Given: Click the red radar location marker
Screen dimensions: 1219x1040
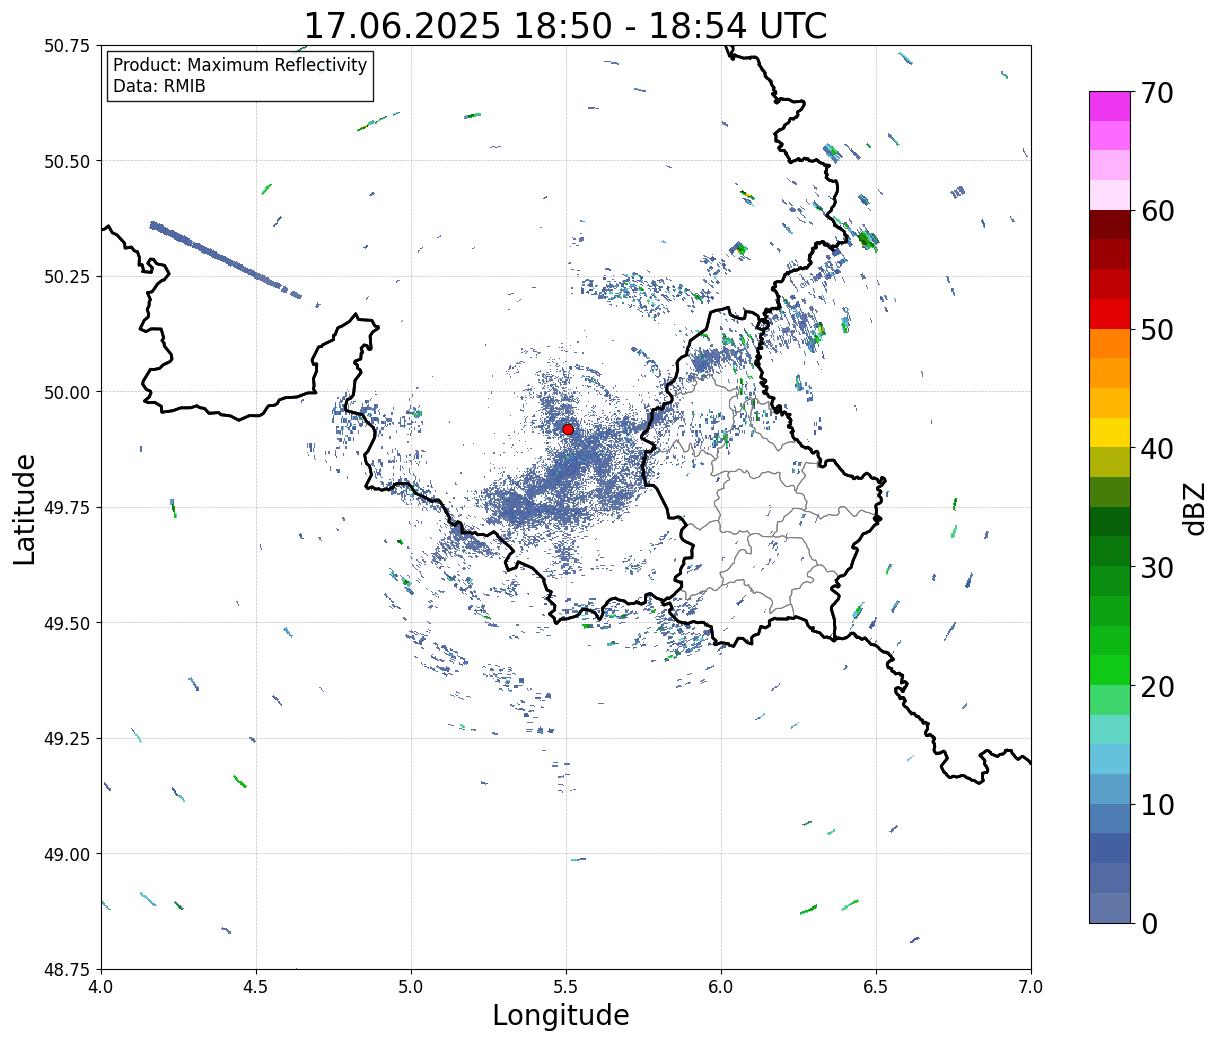Looking at the screenshot, I should (568, 429).
